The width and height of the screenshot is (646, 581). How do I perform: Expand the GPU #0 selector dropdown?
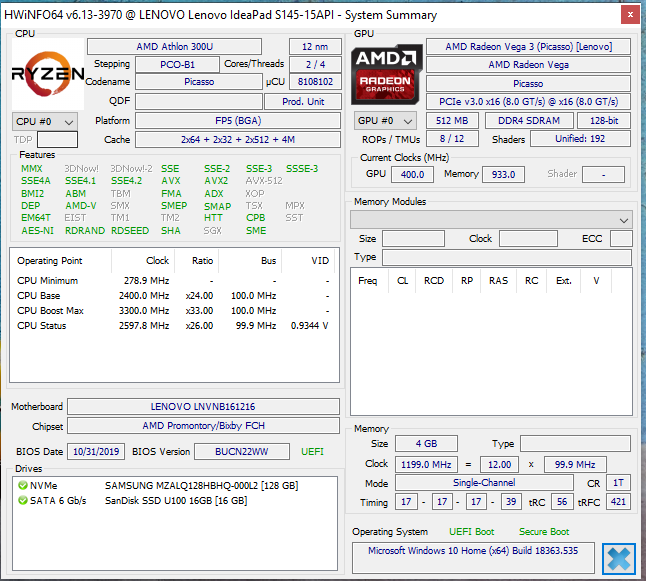(383, 121)
